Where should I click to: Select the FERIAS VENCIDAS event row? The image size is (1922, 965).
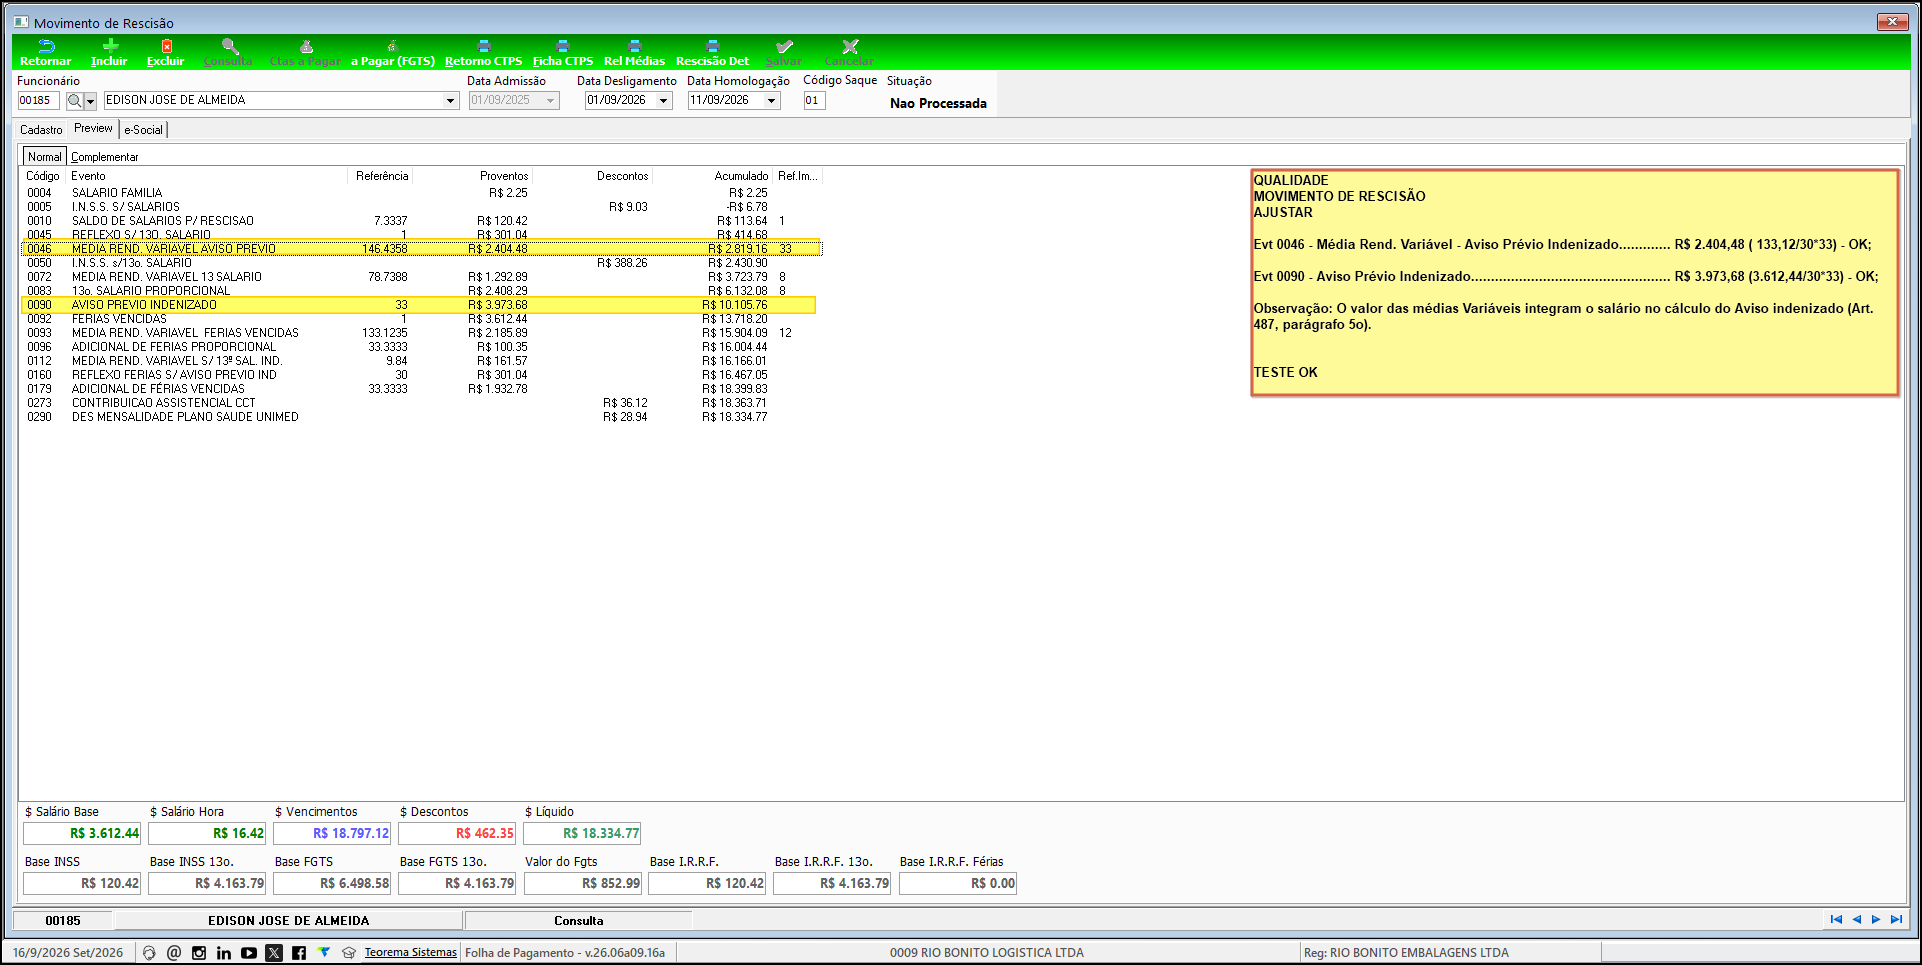pyautogui.click(x=421, y=319)
